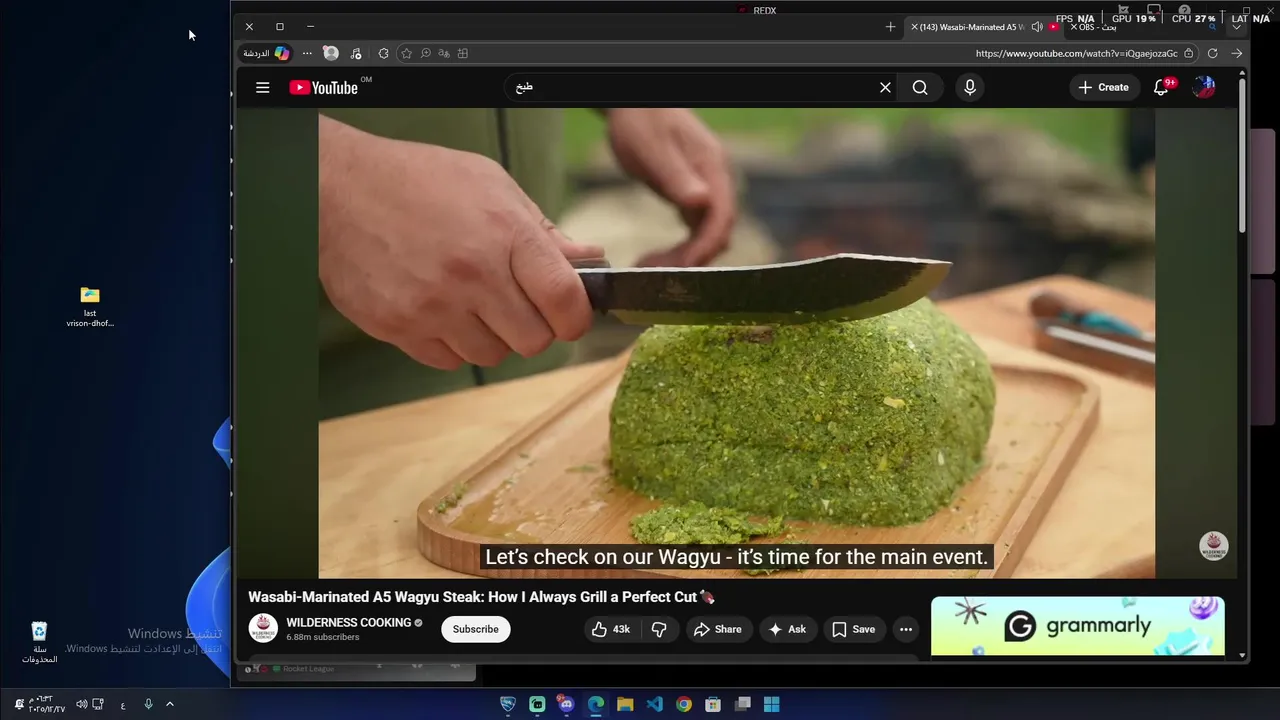Open the last vrison-dhof desktop folder
Viewport: 1280px width, 720px height.
(x=90, y=307)
